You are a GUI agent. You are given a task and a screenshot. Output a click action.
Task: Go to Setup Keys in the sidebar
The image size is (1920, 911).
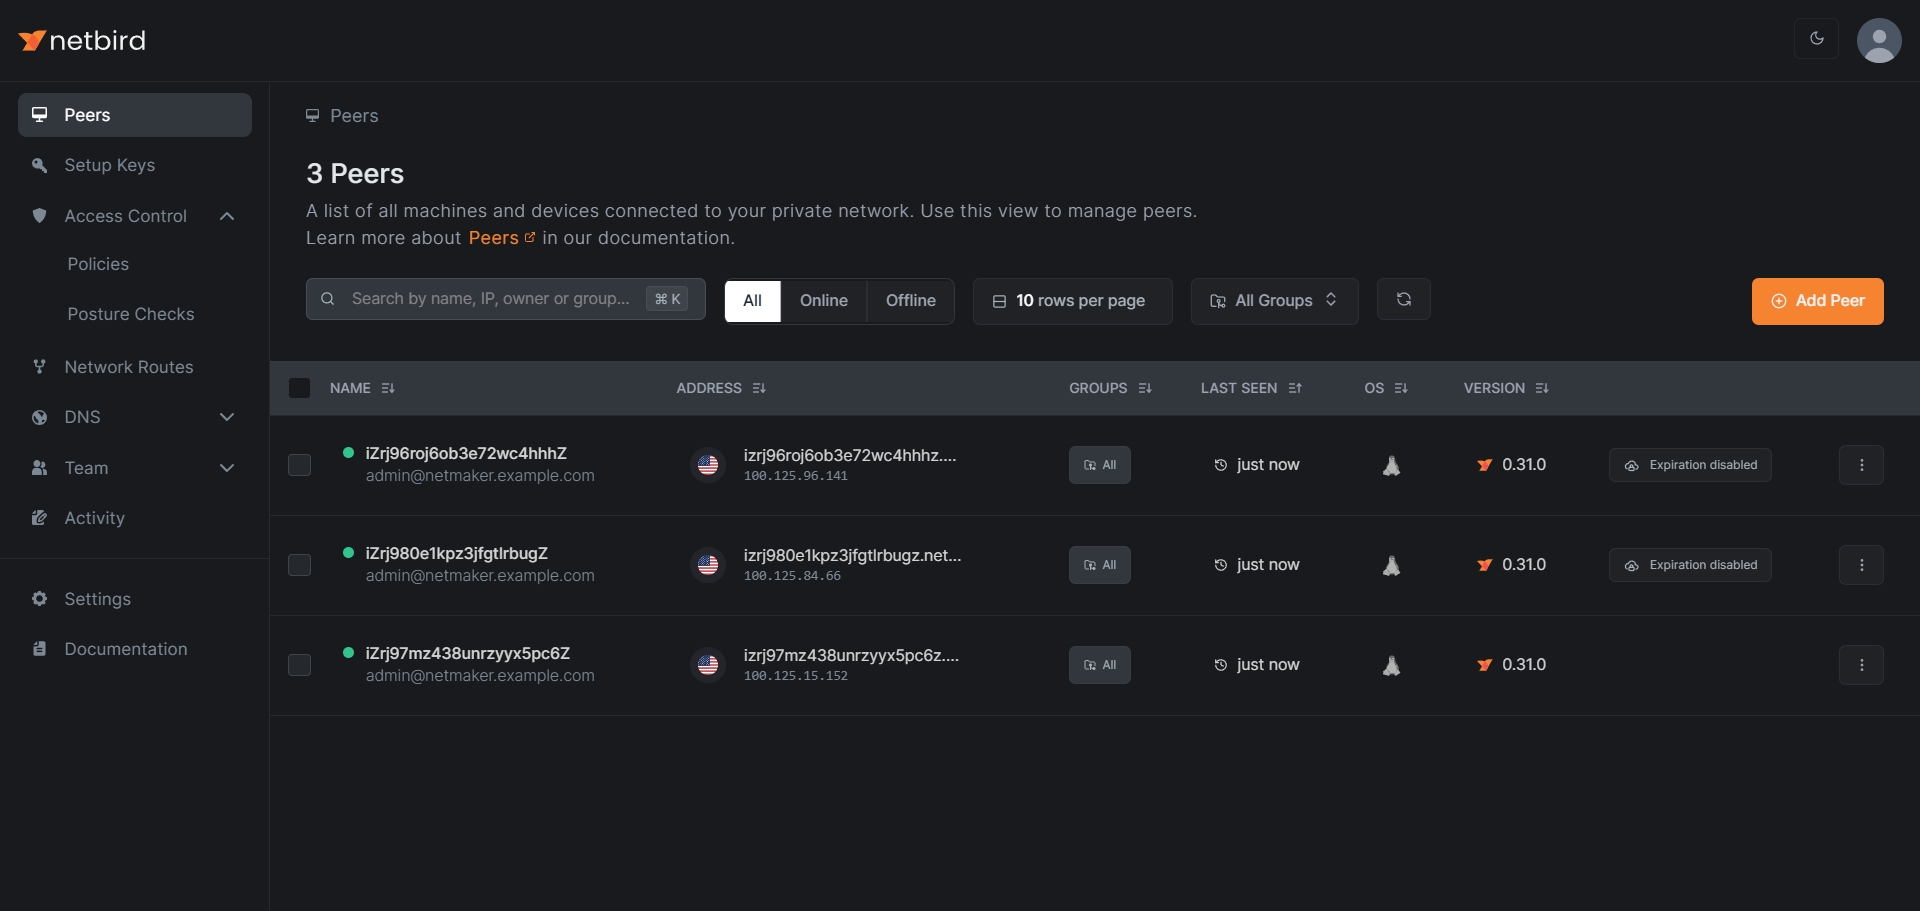(109, 165)
